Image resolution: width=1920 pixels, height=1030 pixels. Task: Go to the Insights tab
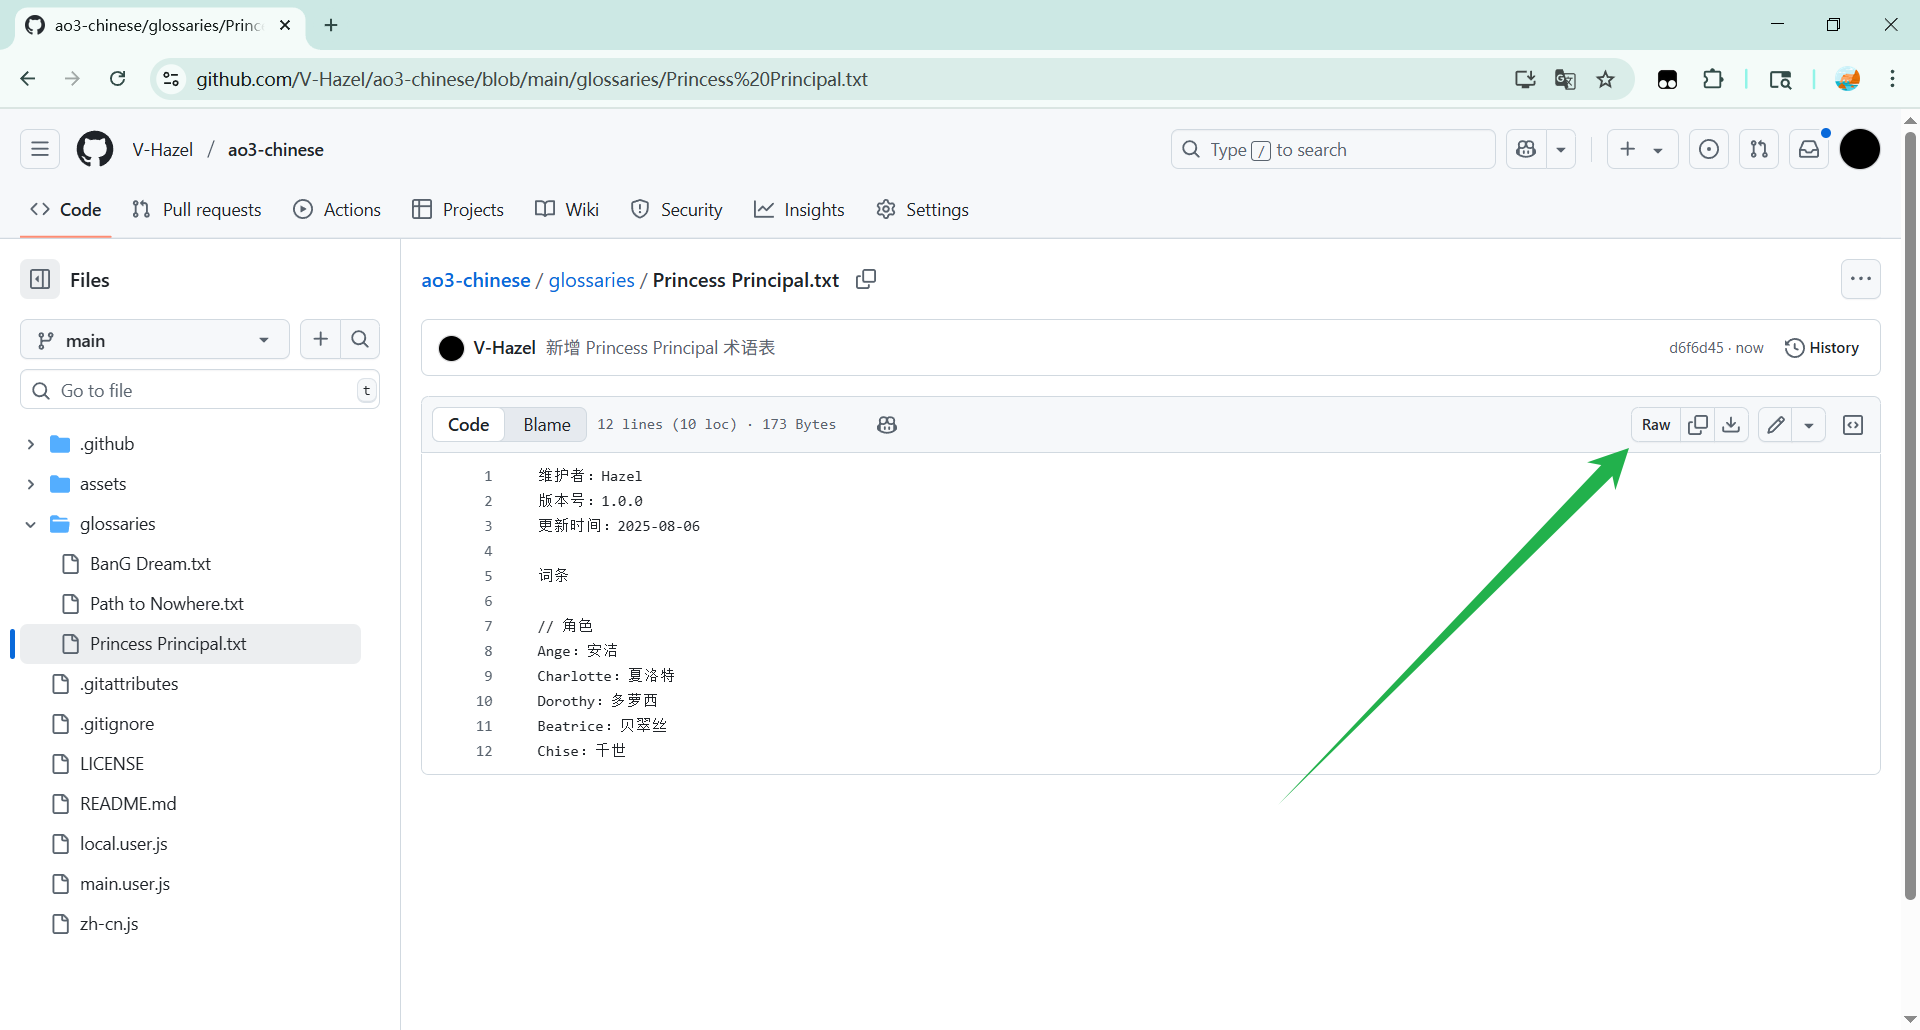799,210
